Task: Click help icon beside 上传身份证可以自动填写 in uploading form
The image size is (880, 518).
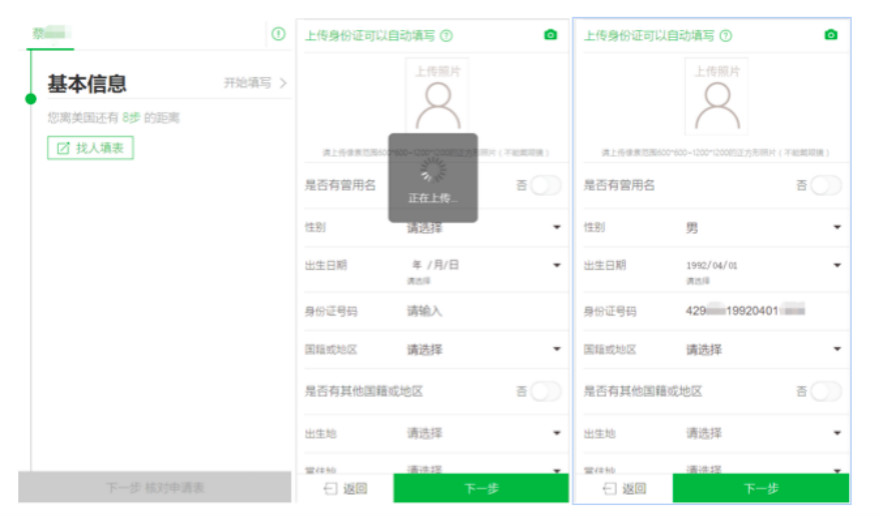Action: 446,35
